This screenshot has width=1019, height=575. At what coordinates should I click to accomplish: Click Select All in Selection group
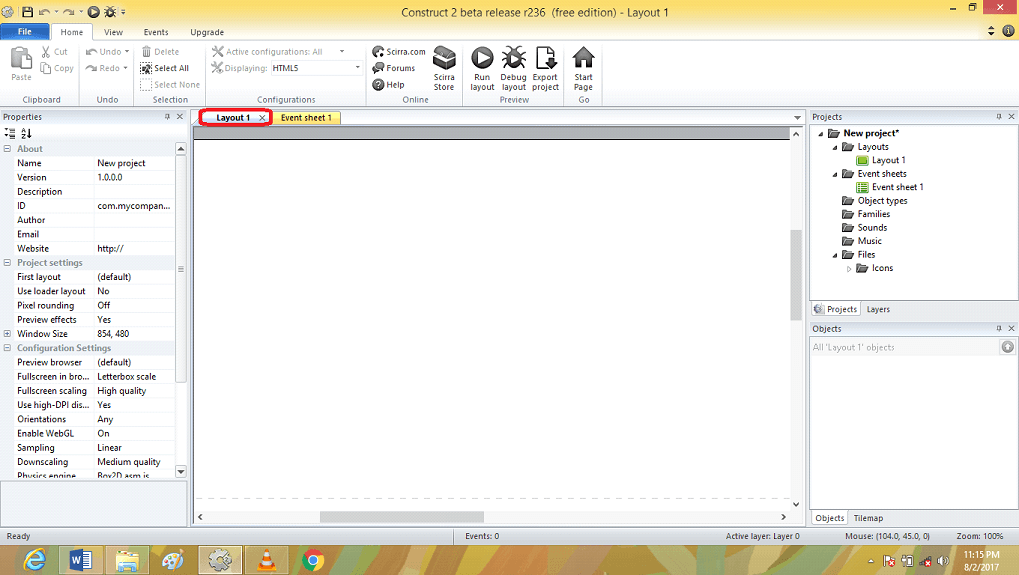[x=164, y=68]
